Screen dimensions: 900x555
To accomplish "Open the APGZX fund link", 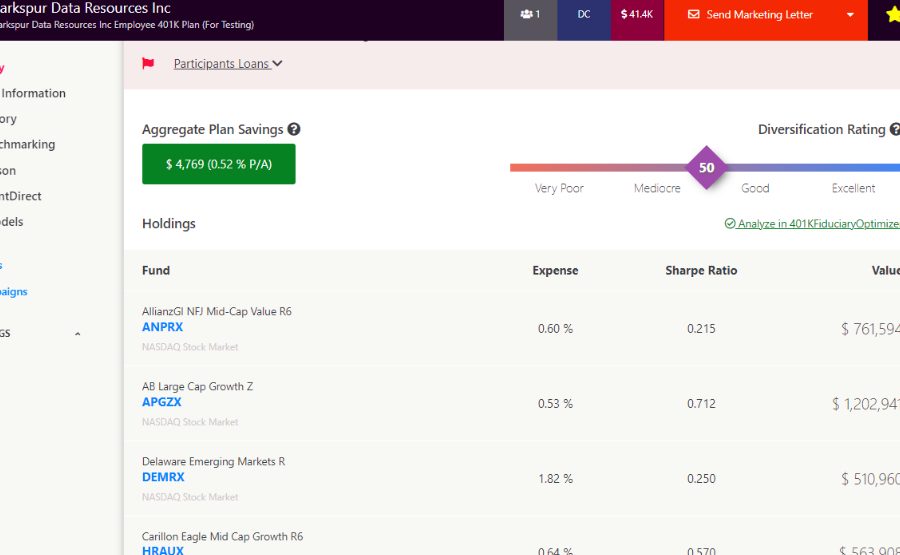I will pos(161,402).
